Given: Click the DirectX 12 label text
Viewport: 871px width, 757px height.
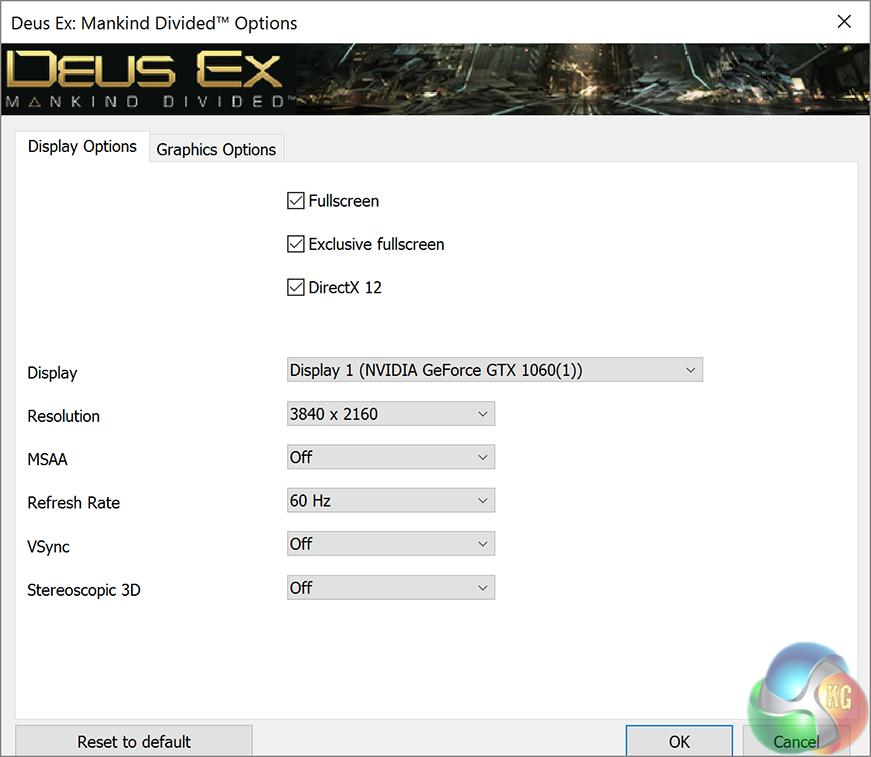Looking at the screenshot, I should (345, 288).
